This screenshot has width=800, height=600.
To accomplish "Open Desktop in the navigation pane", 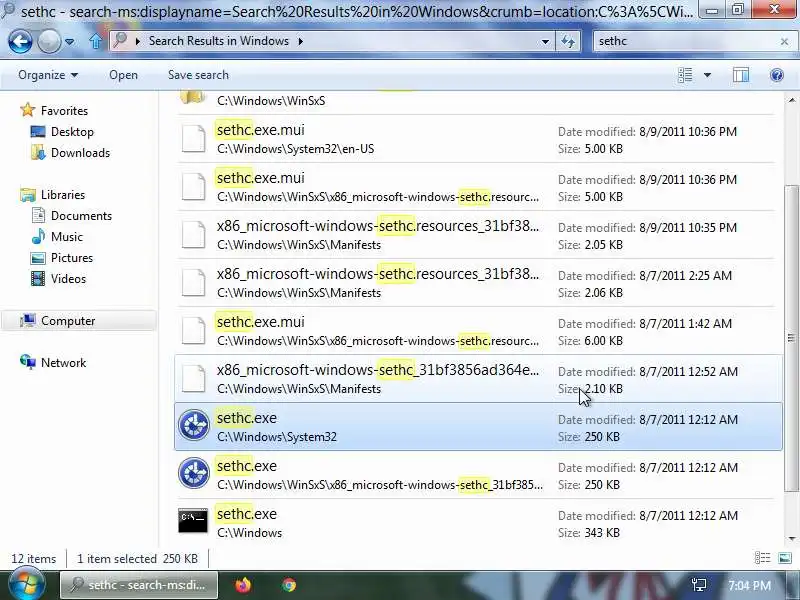I will pyautogui.click(x=72, y=132).
